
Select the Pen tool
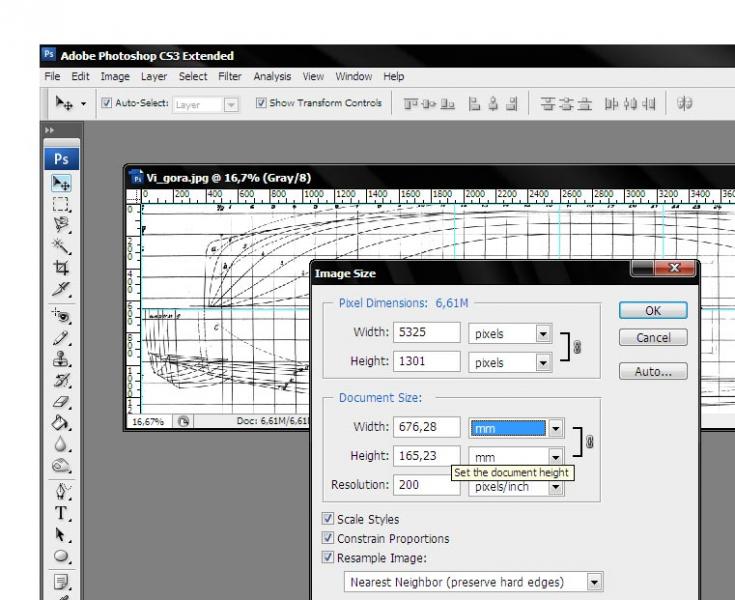coord(61,492)
